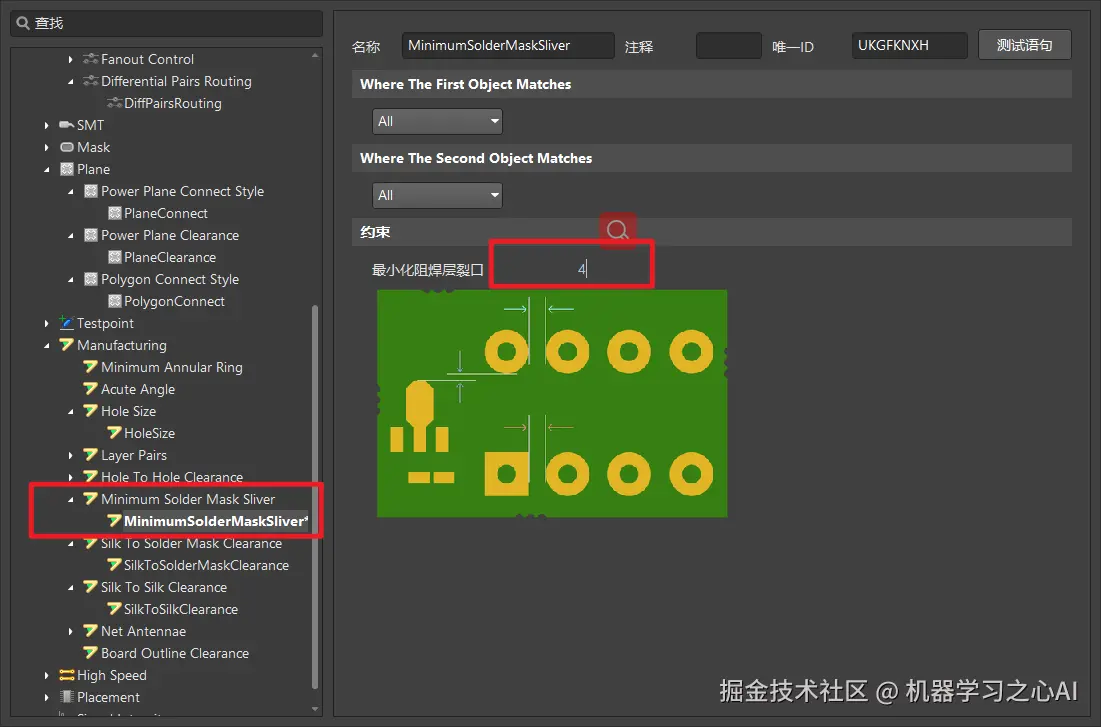Click the High Speed category icon
Image resolution: width=1101 pixels, height=727 pixels.
(x=67, y=675)
